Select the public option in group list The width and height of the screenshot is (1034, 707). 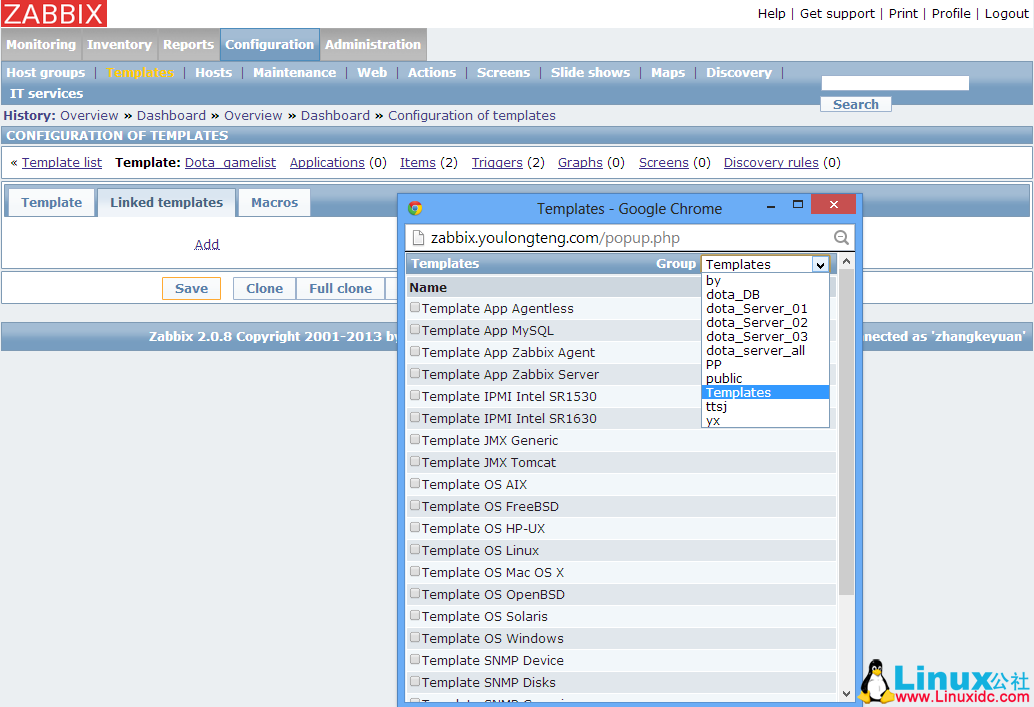tap(724, 379)
